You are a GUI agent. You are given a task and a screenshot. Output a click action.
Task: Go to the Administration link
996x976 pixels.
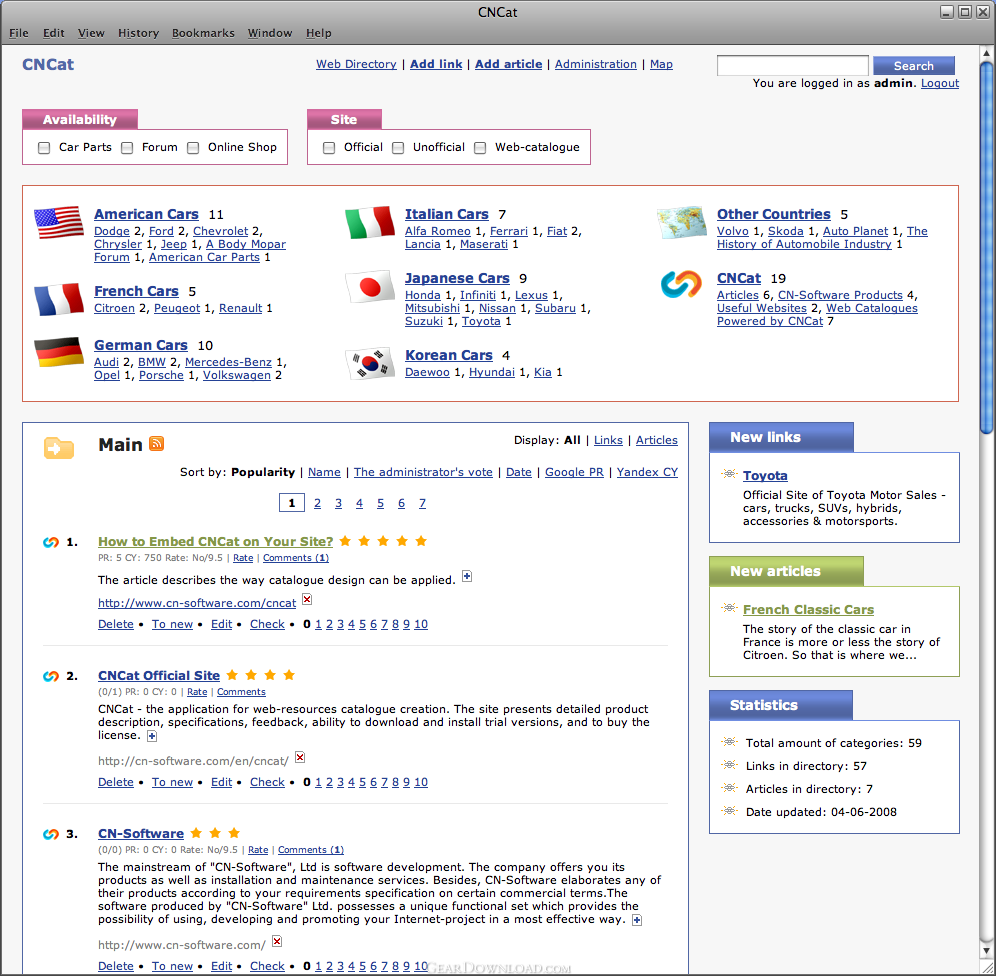point(595,64)
